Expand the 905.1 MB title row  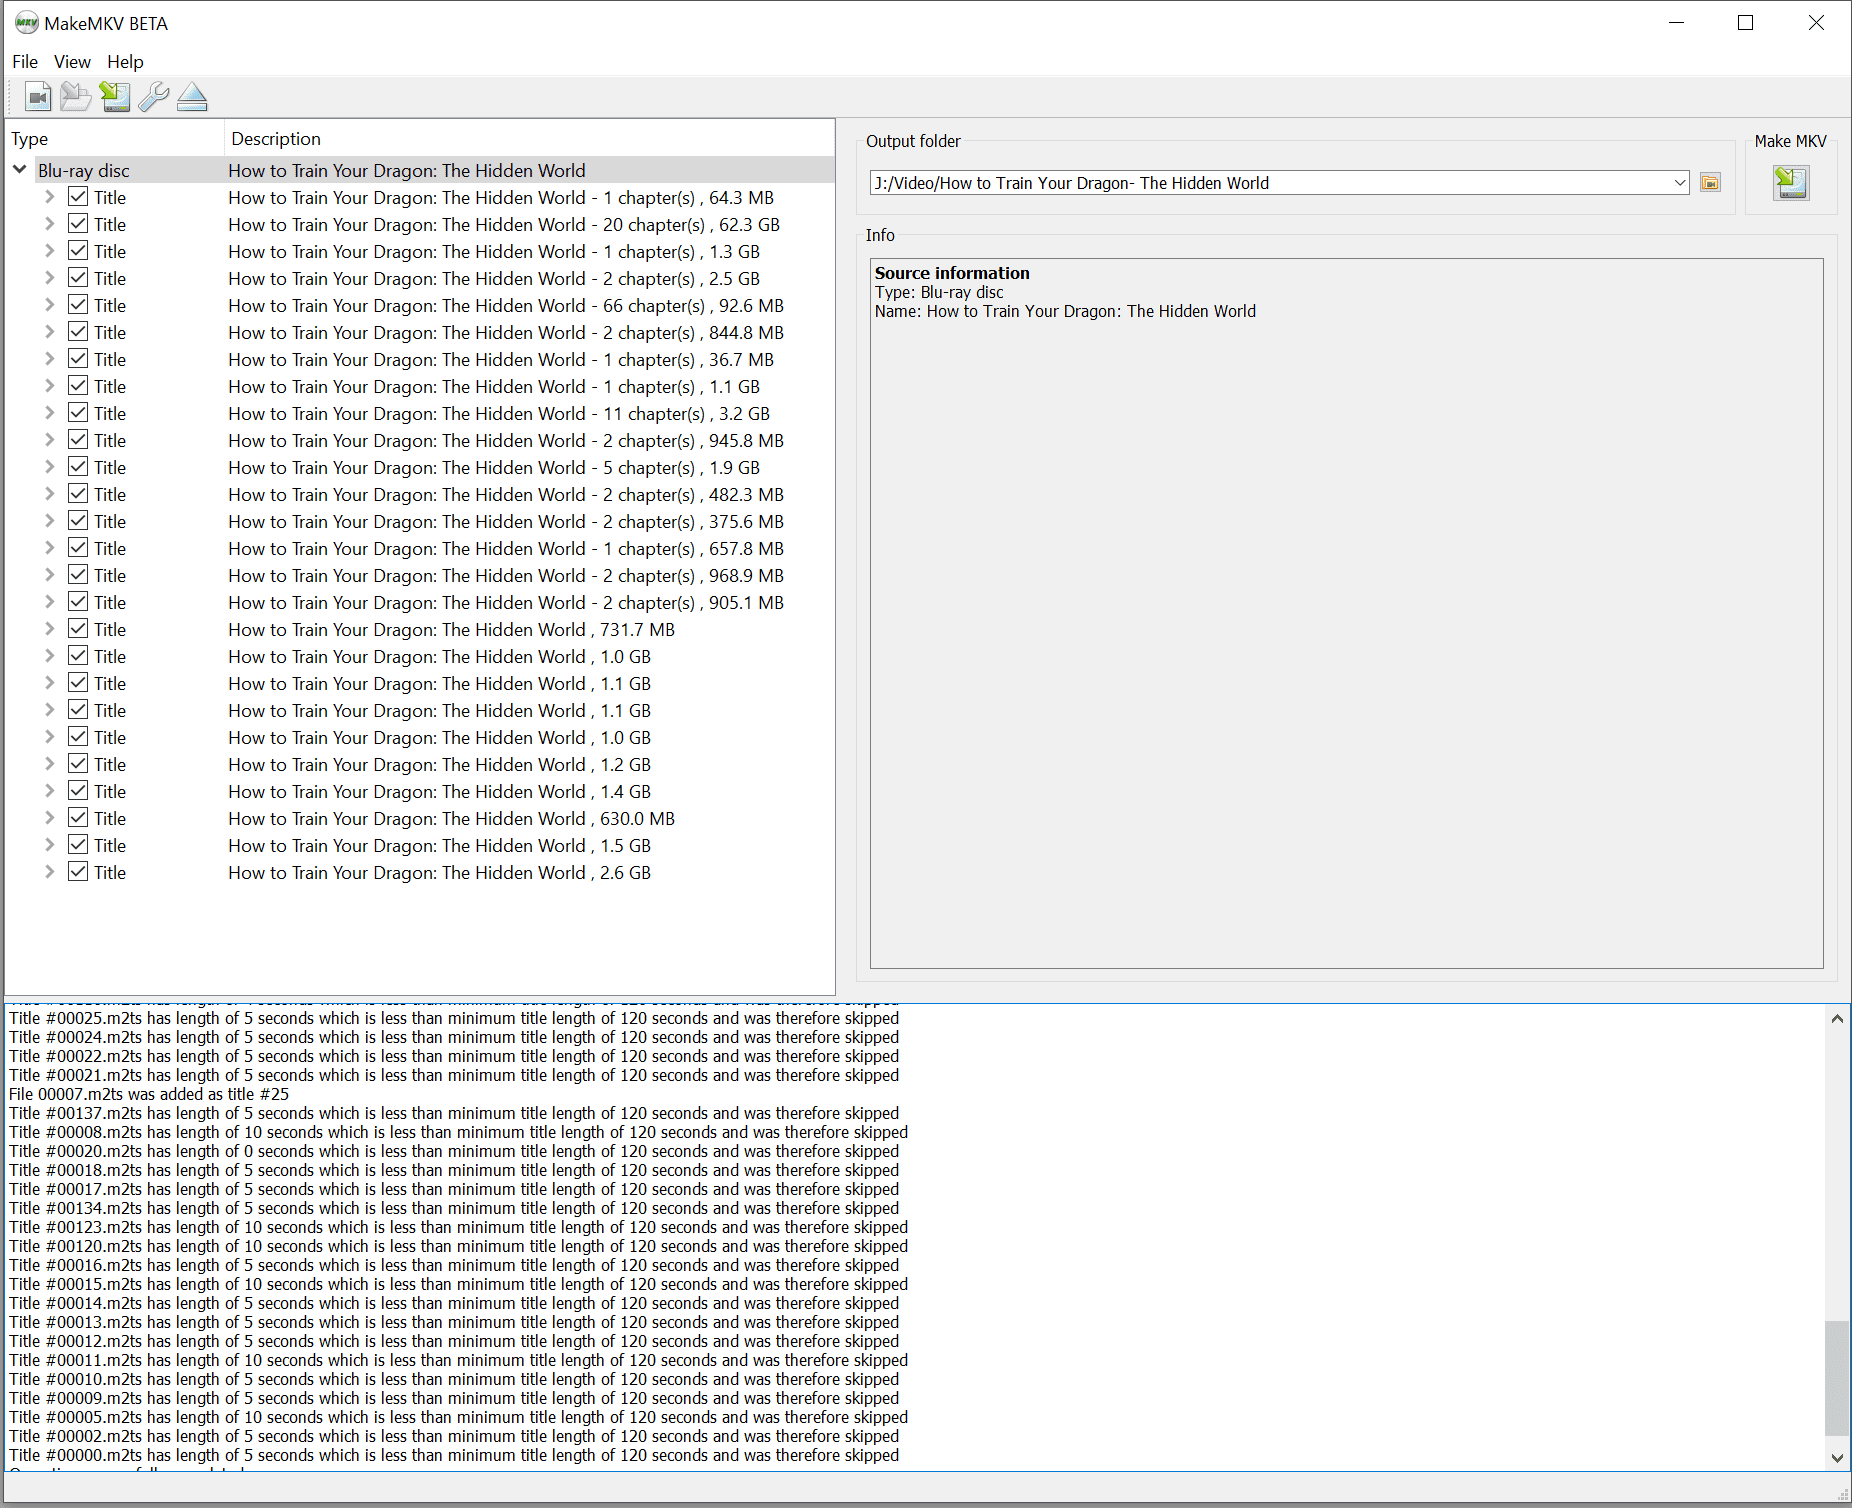(49, 602)
